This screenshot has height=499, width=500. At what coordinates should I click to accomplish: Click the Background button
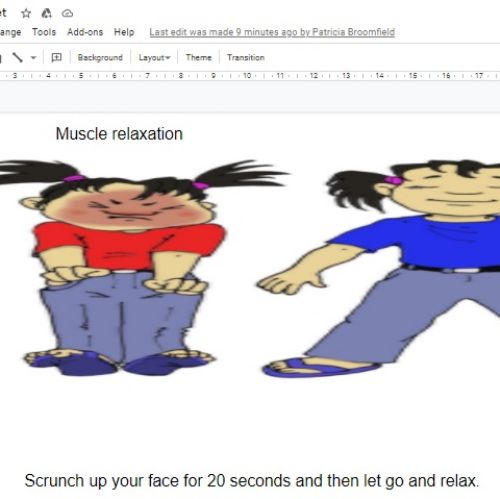tap(100, 58)
